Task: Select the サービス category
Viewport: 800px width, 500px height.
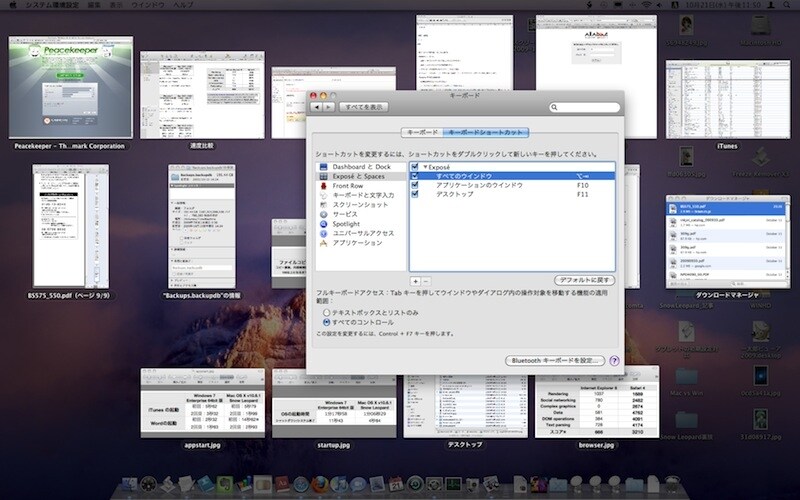Action: (346, 215)
